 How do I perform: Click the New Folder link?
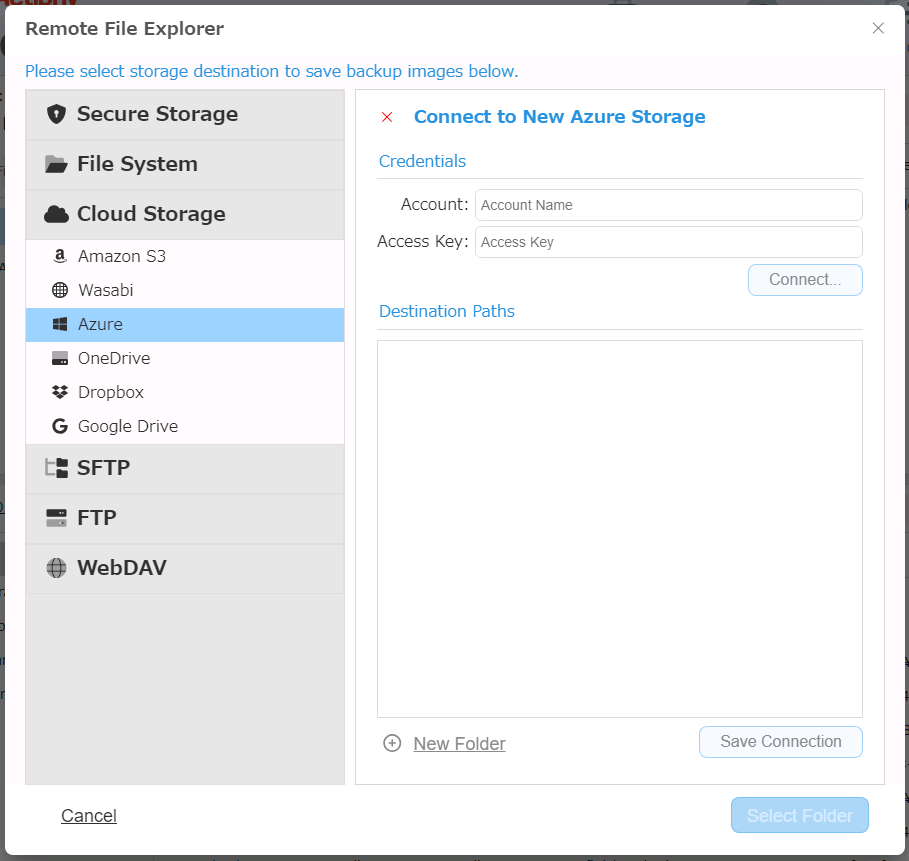tap(459, 743)
